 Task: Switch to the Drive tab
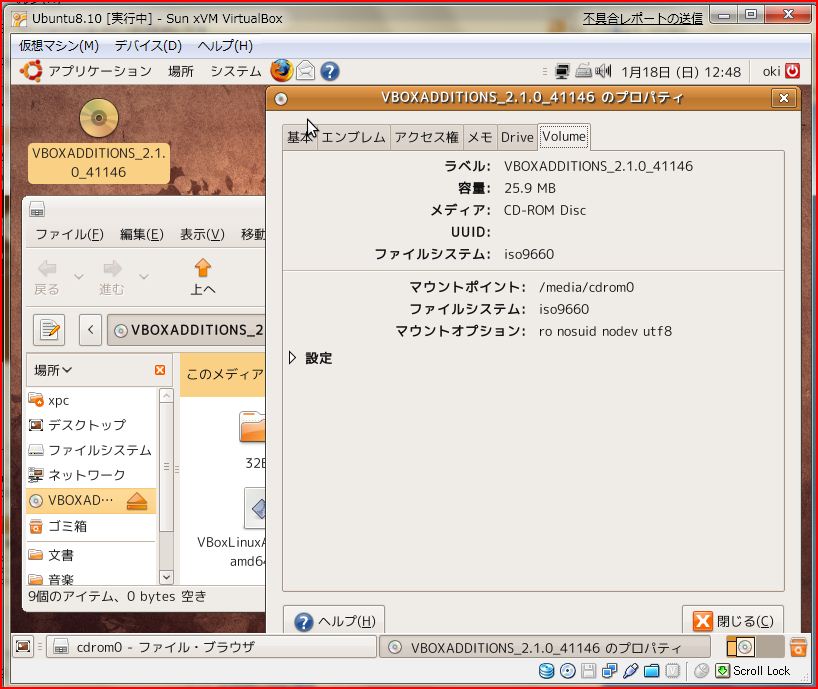517,137
